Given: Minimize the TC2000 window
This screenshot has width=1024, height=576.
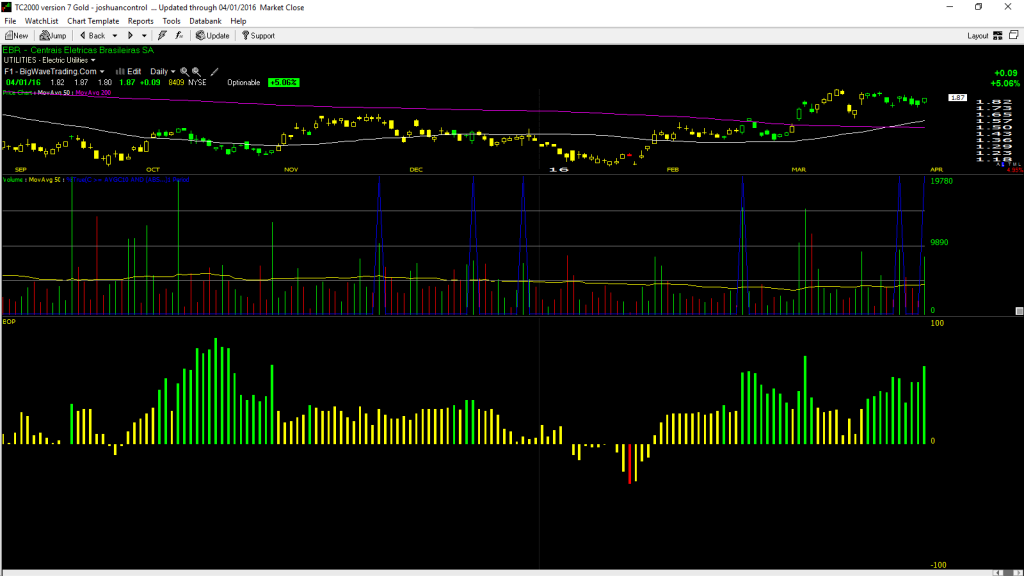Looking at the screenshot, I should [950, 7].
